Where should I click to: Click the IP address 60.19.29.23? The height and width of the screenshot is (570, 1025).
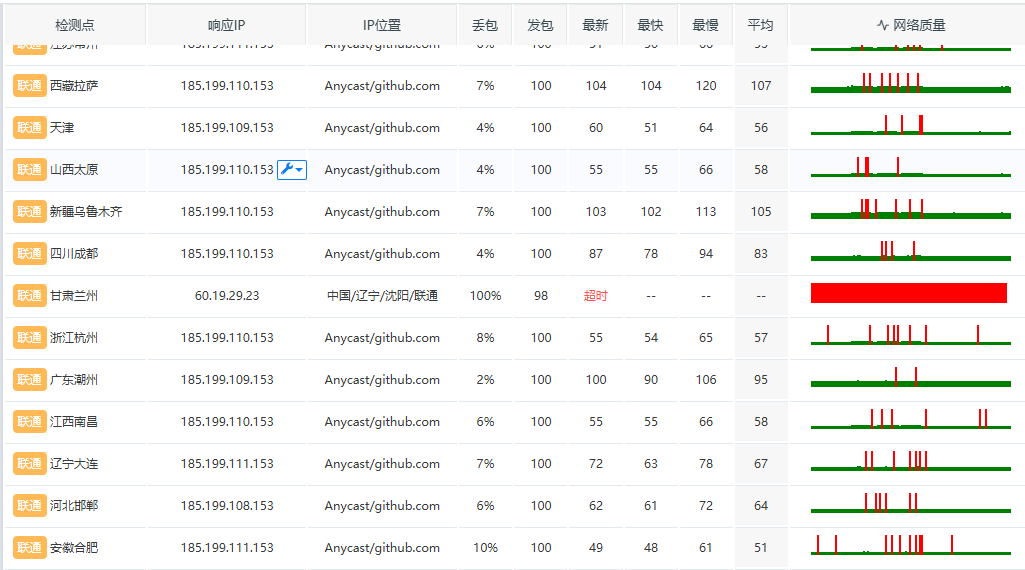point(227,296)
